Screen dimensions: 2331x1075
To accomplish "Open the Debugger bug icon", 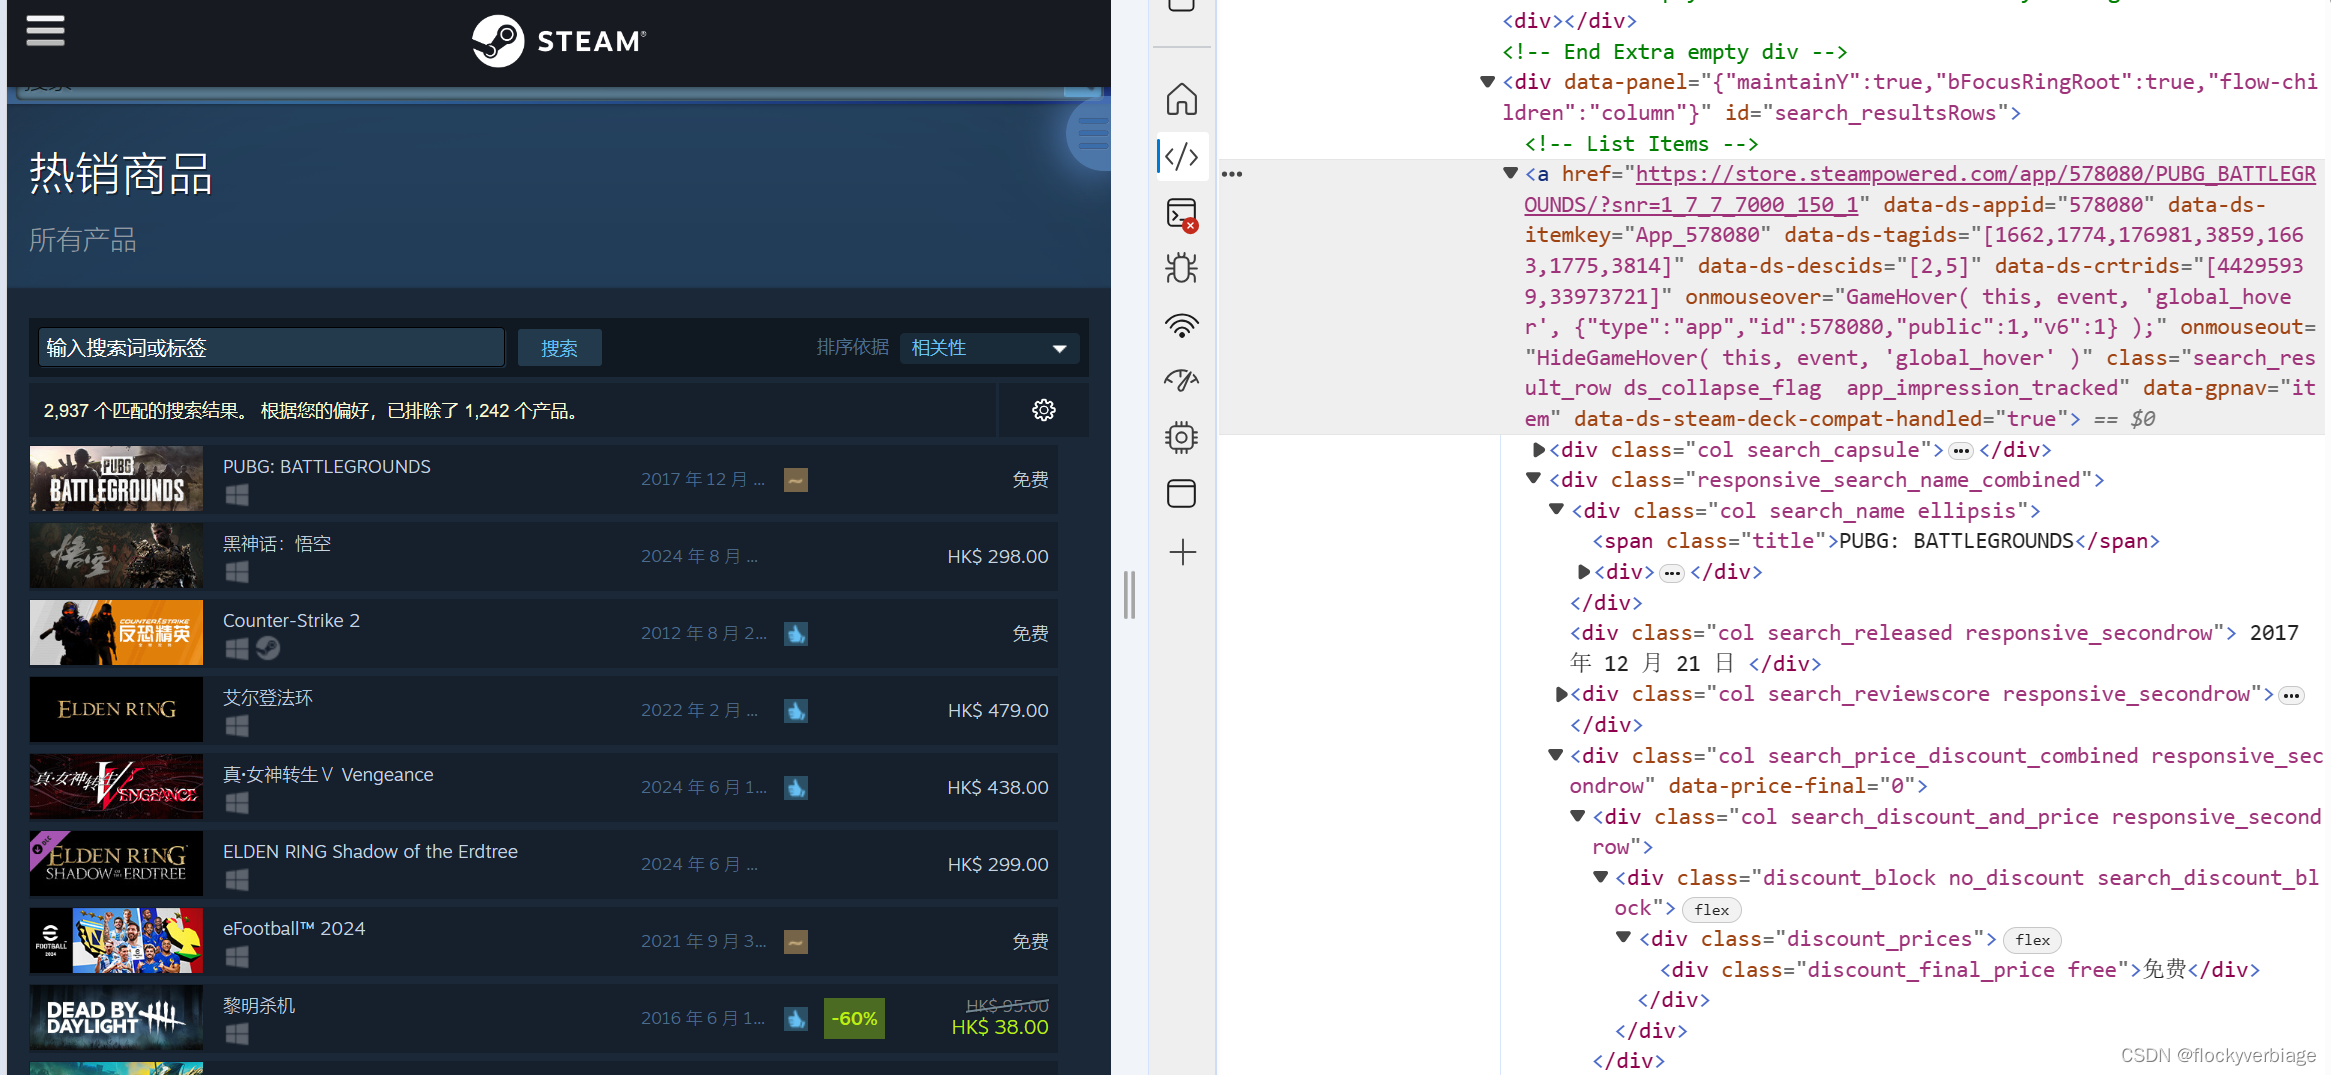I will pyautogui.click(x=1182, y=268).
